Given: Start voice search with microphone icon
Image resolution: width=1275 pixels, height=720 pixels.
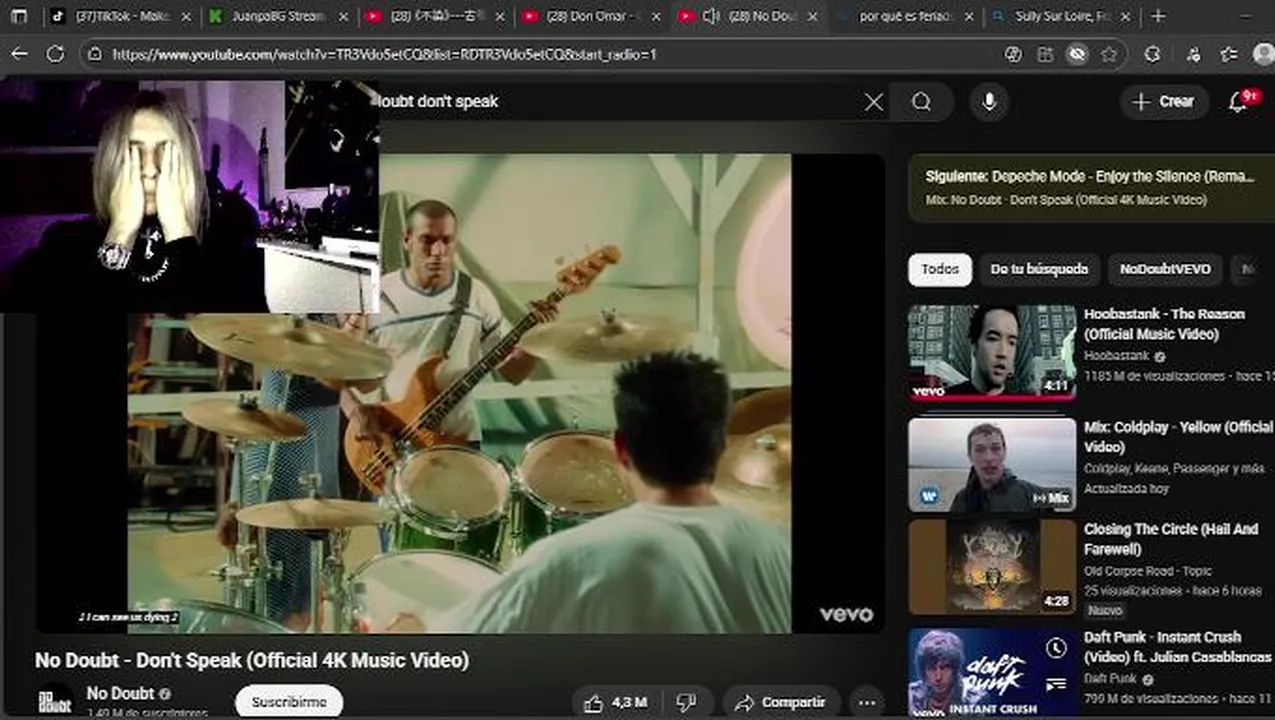Looking at the screenshot, I should pyautogui.click(x=989, y=102).
